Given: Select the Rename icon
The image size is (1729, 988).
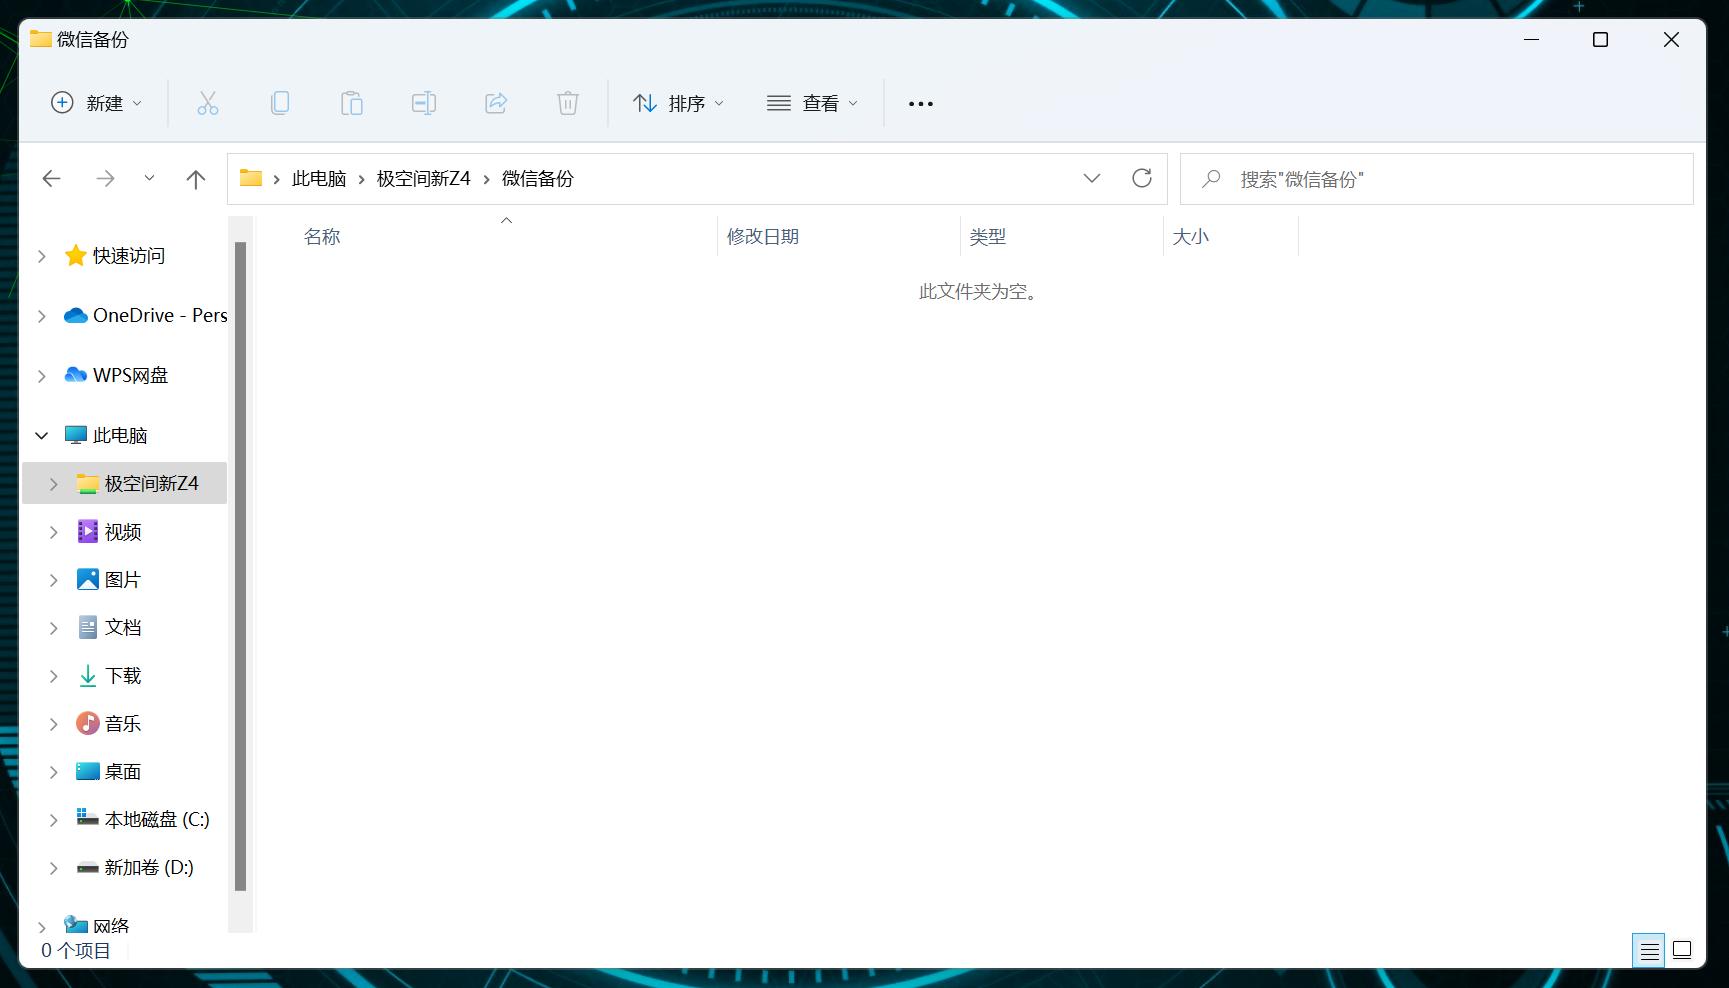Looking at the screenshot, I should click(423, 103).
